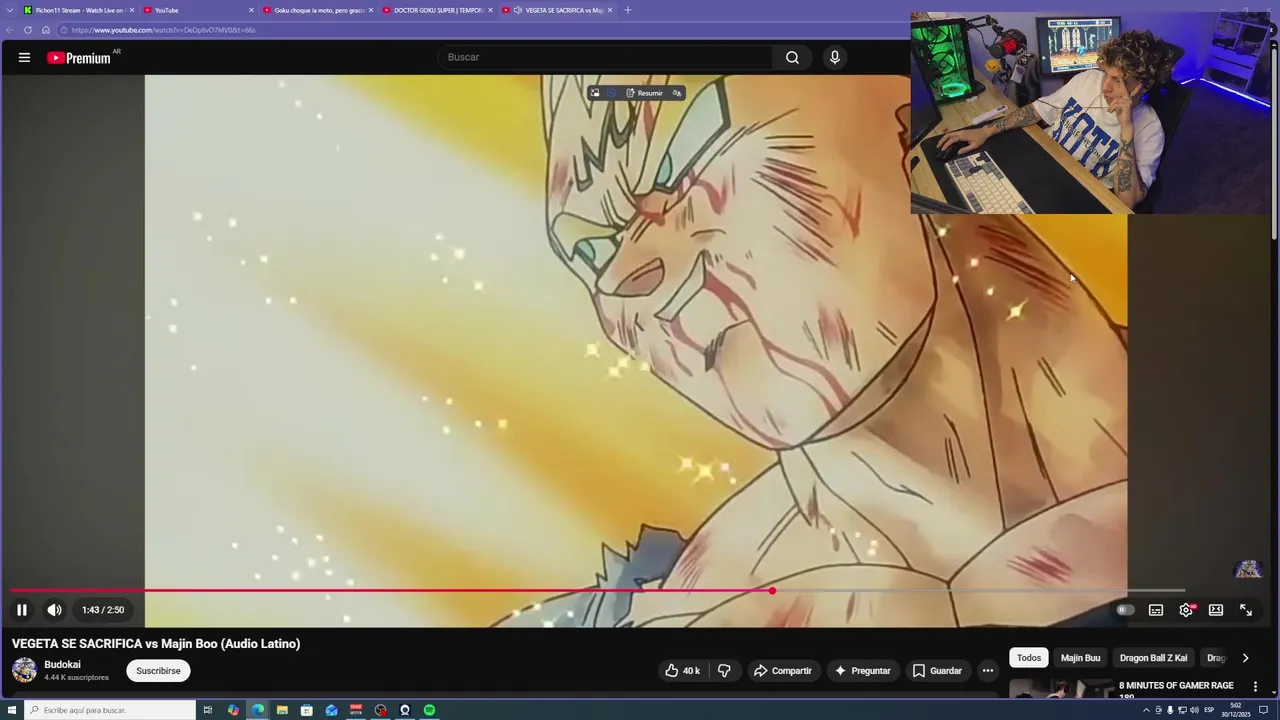
Task: Switch to Goku choque la moto tab
Action: pyautogui.click(x=317, y=10)
